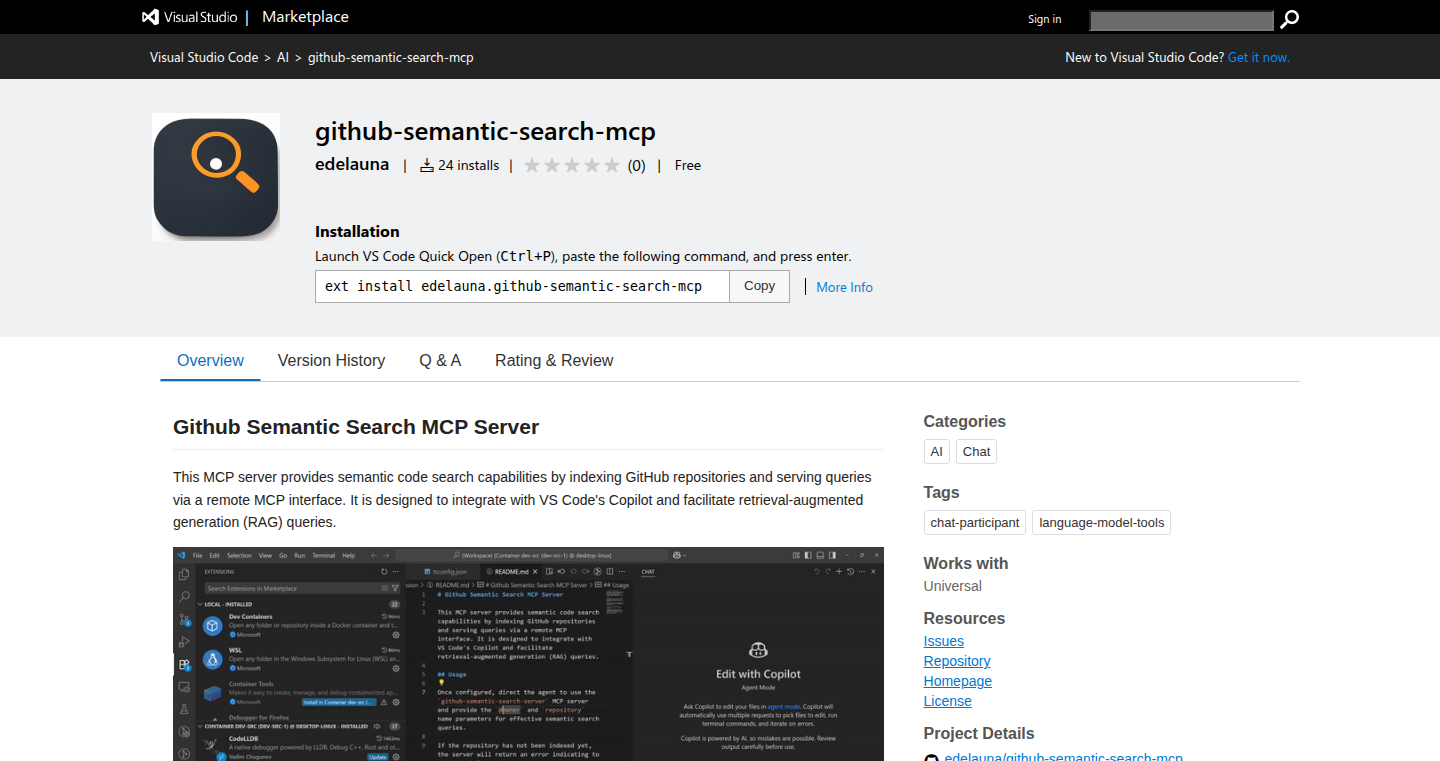Select the ext install command field
The height and width of the screenshot is (761, 1440).
[x=522, y=286]
